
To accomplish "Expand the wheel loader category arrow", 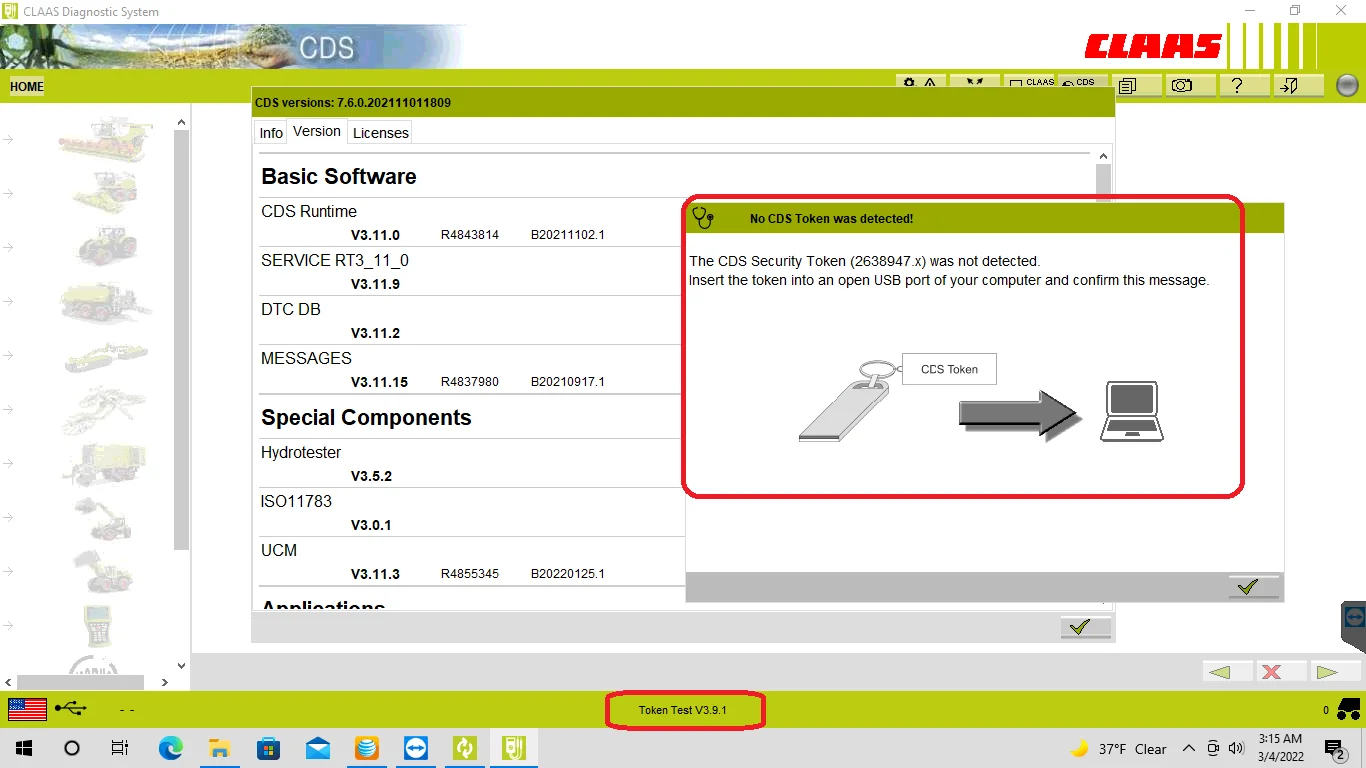I will point(8,571).
